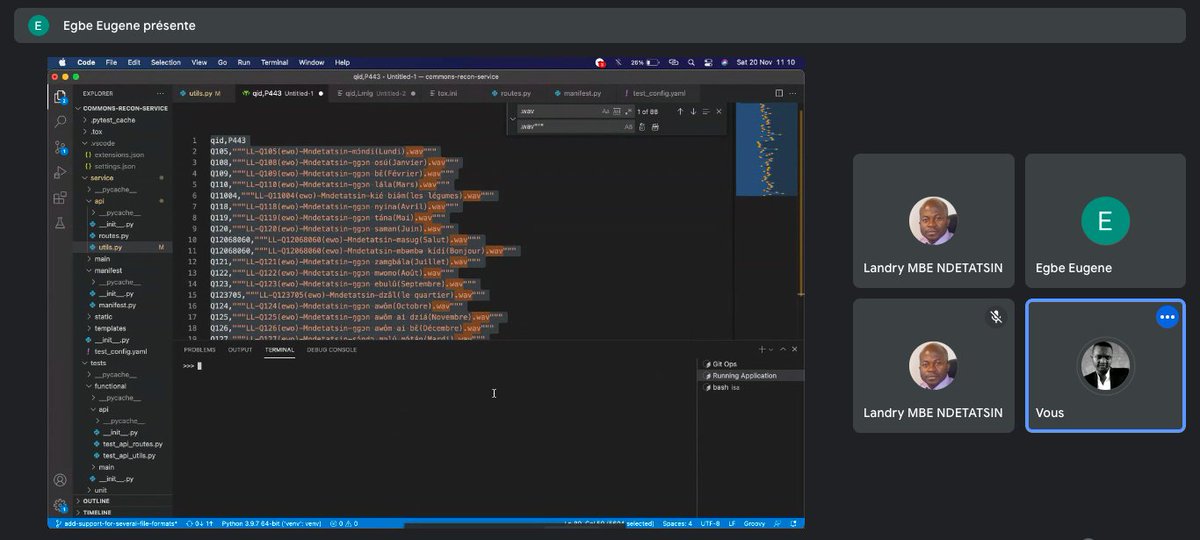Collapse the replace row chevron in find widget
This screenshot has height=540, width=1200.
pyautogui.click(x=513, y=119)
